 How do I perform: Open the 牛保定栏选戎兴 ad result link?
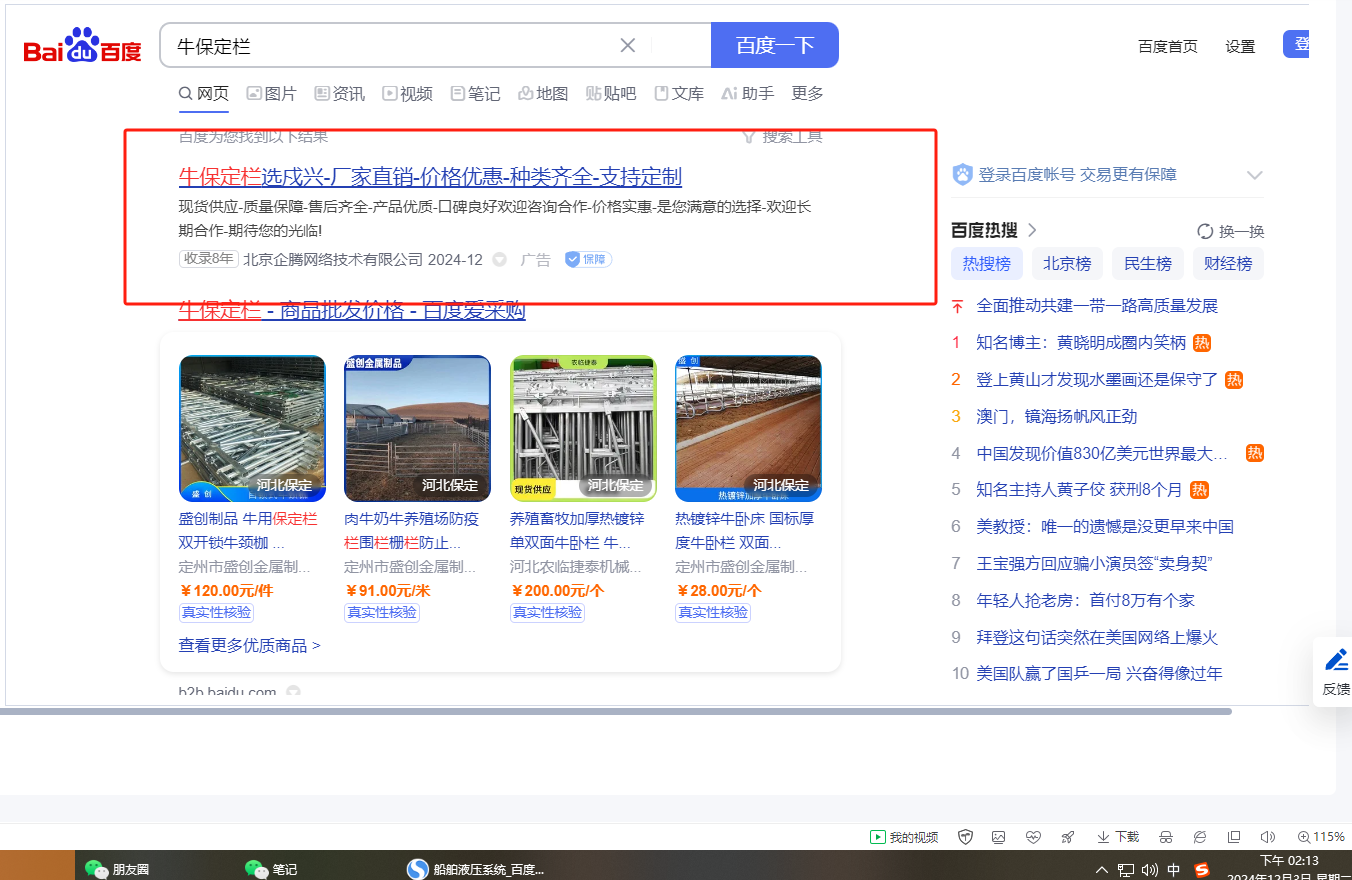430,177
